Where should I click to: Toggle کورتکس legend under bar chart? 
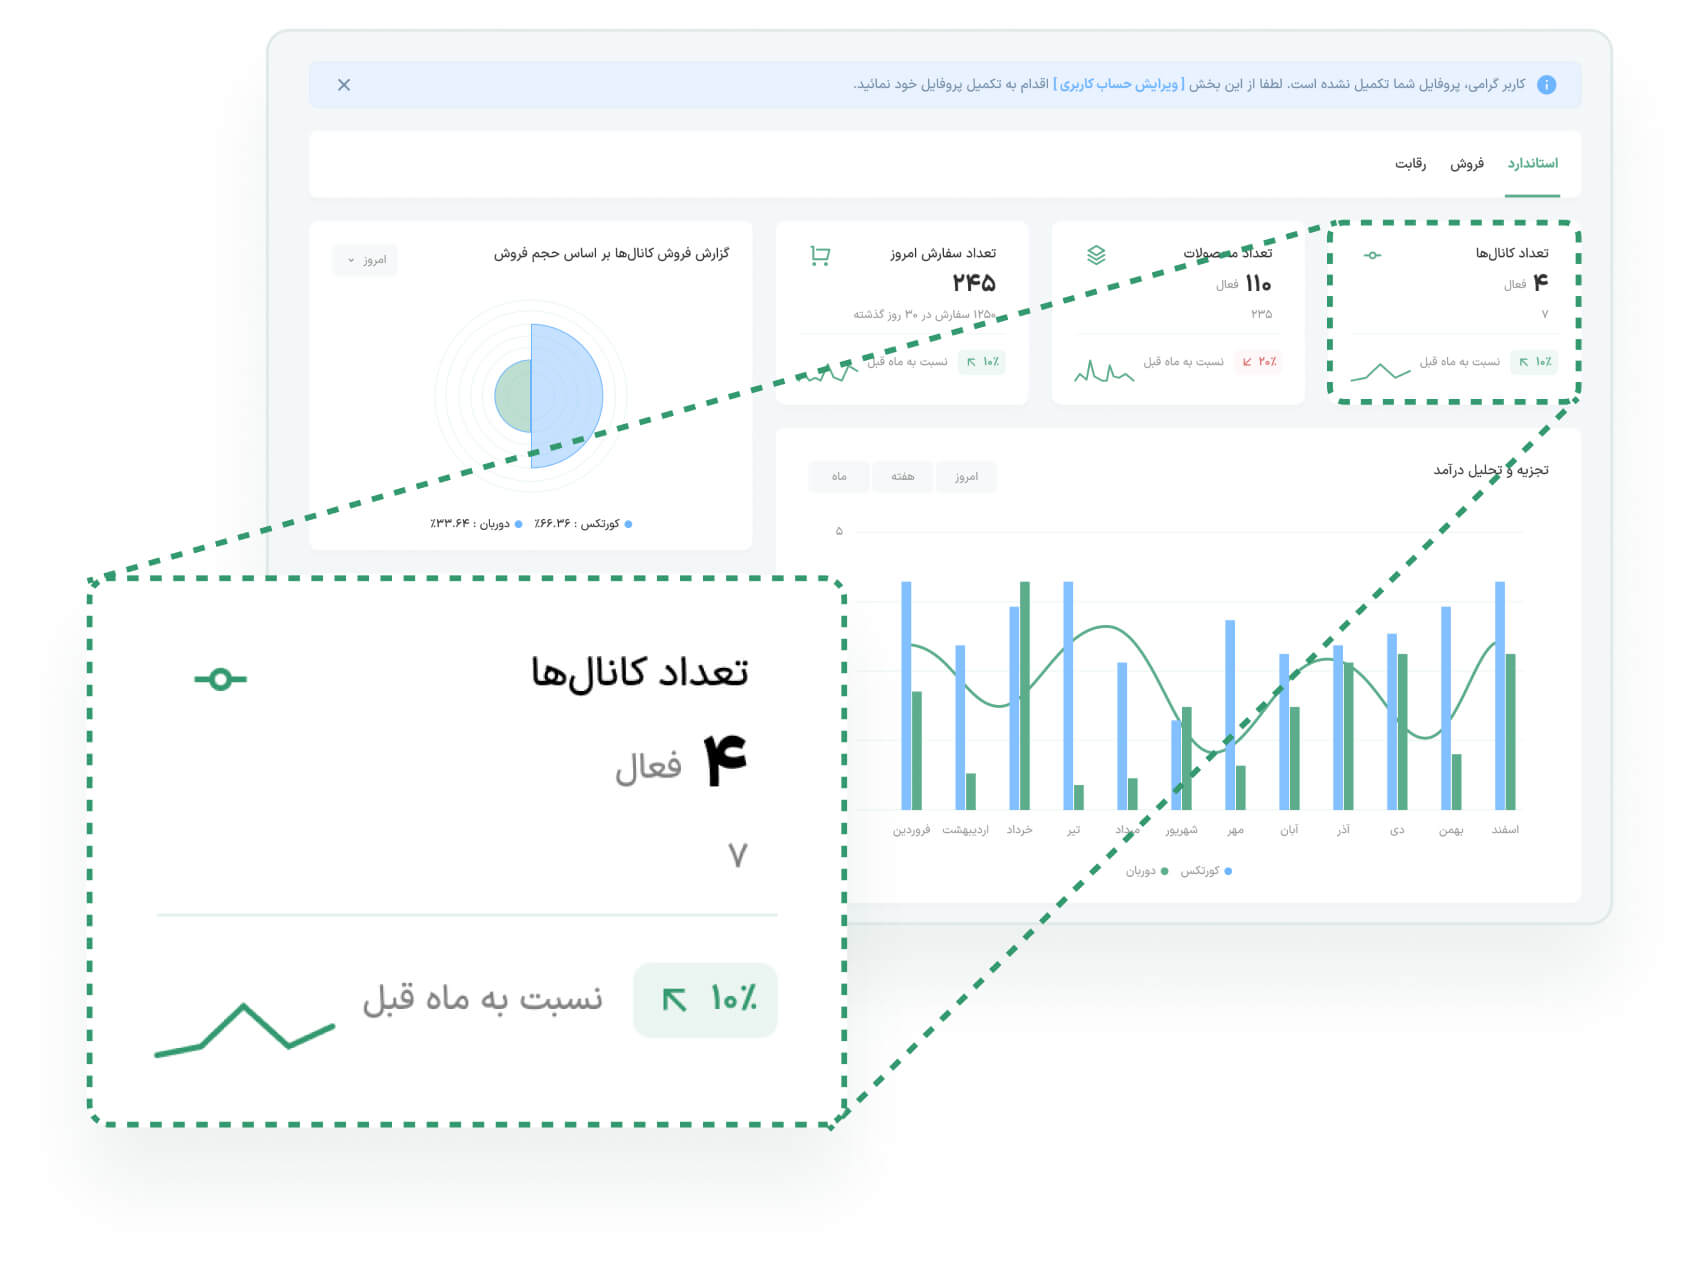[x=1205, y=871]
